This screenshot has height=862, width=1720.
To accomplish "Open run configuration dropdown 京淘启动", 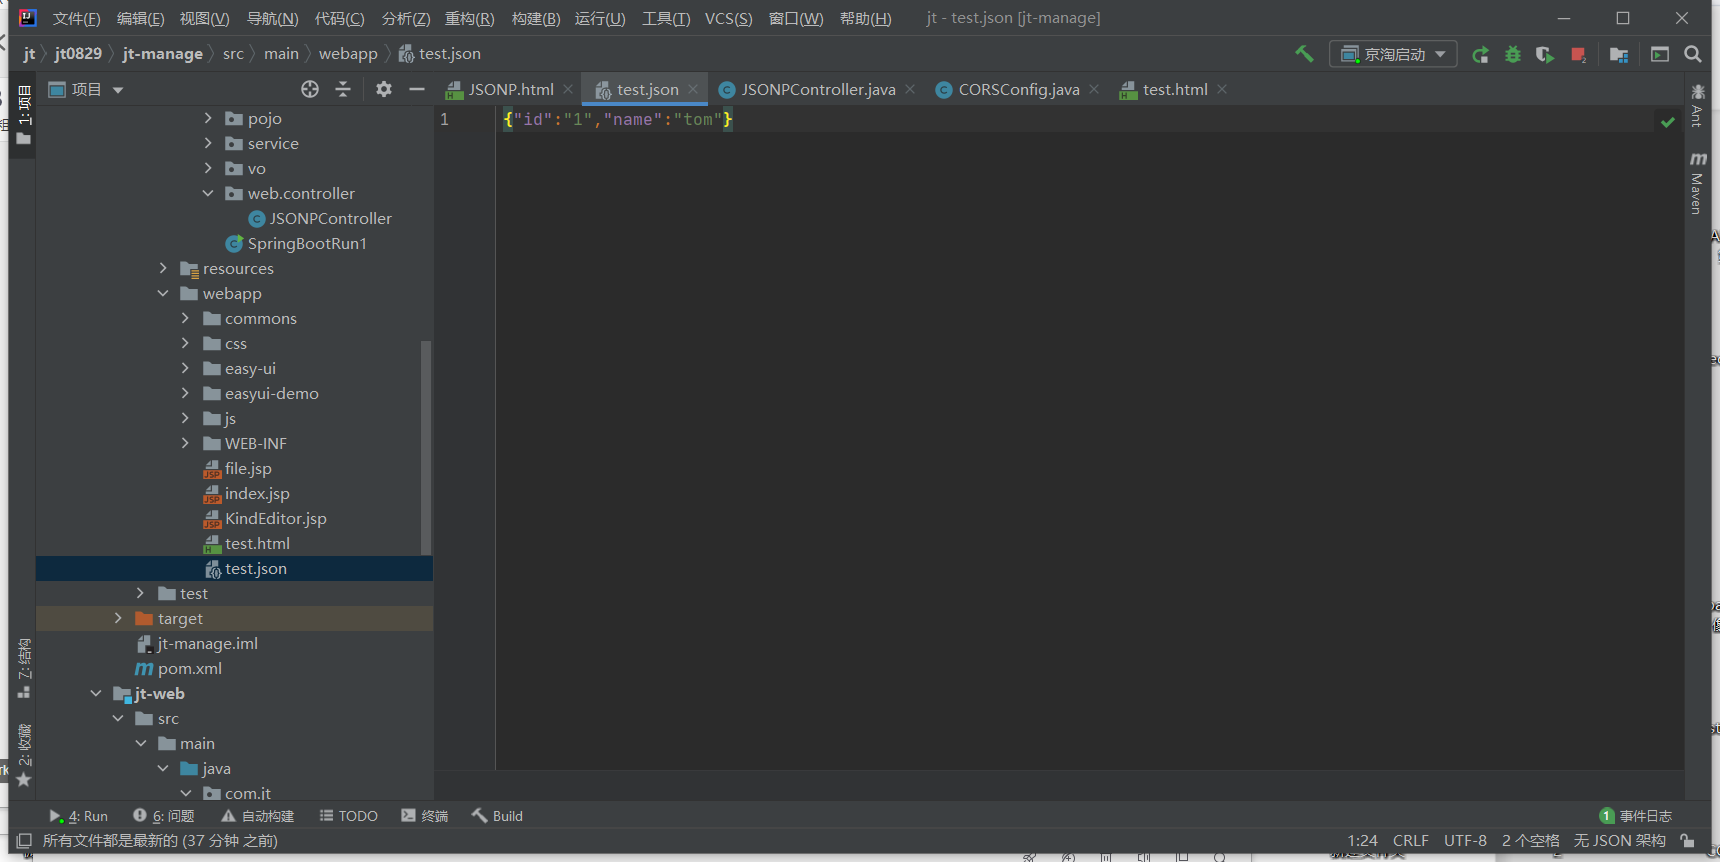I will coord(1393,54).
